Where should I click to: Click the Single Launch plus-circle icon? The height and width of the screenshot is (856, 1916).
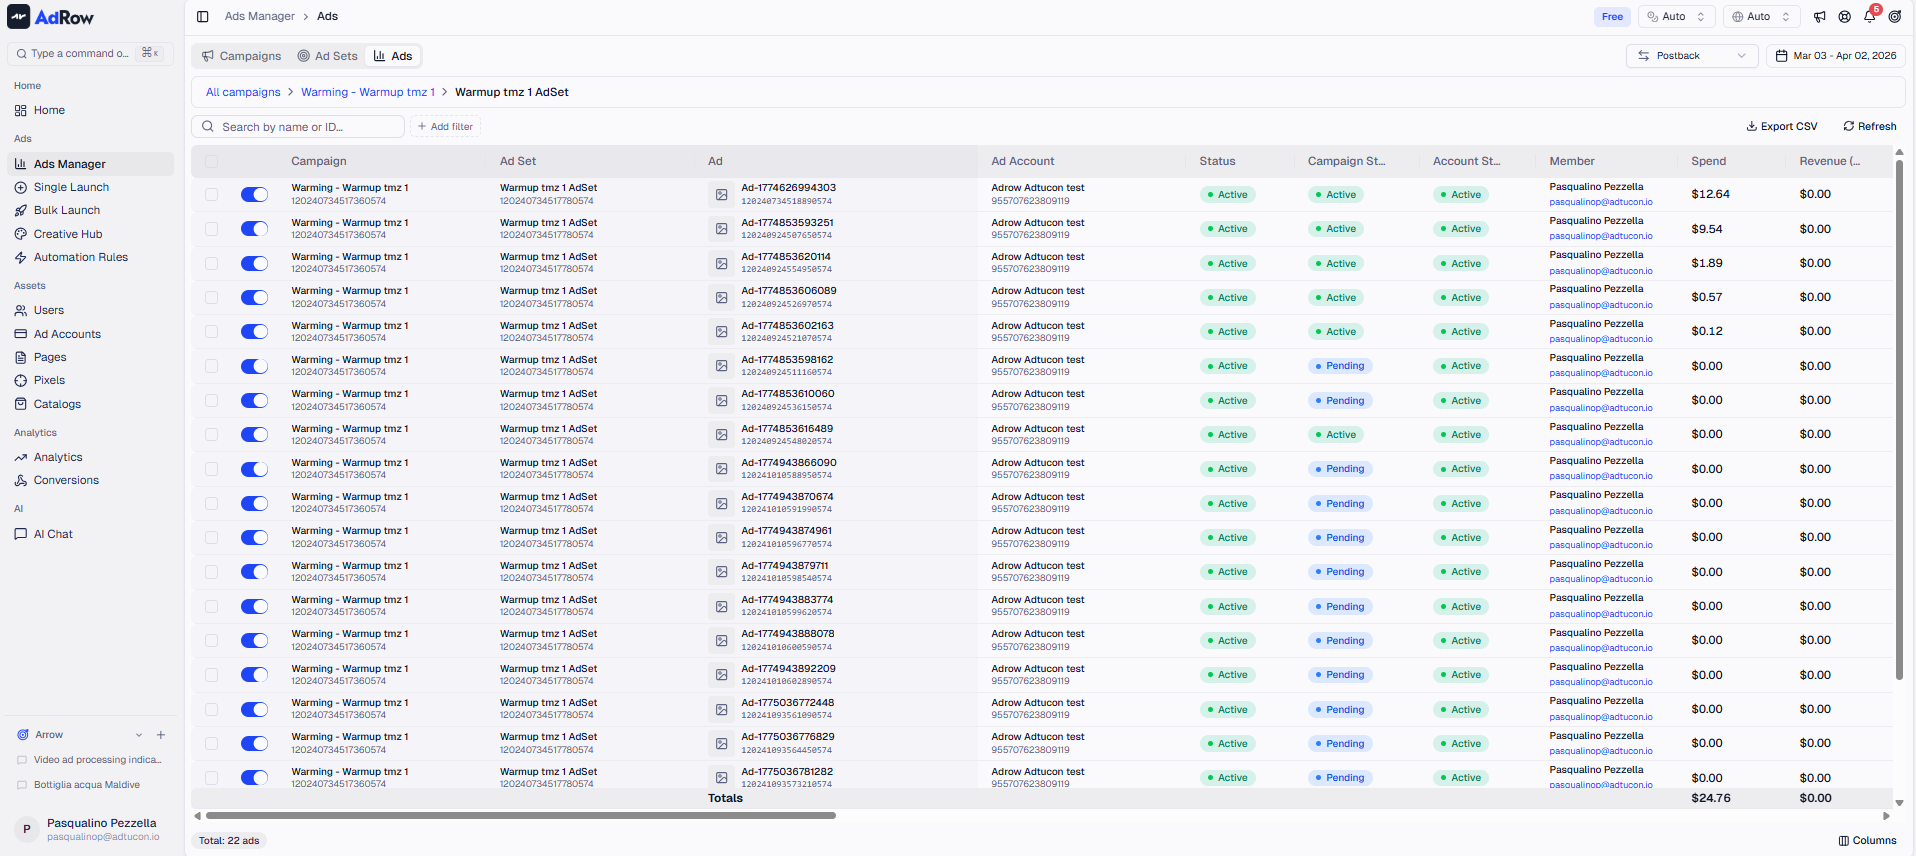[21, 187]
